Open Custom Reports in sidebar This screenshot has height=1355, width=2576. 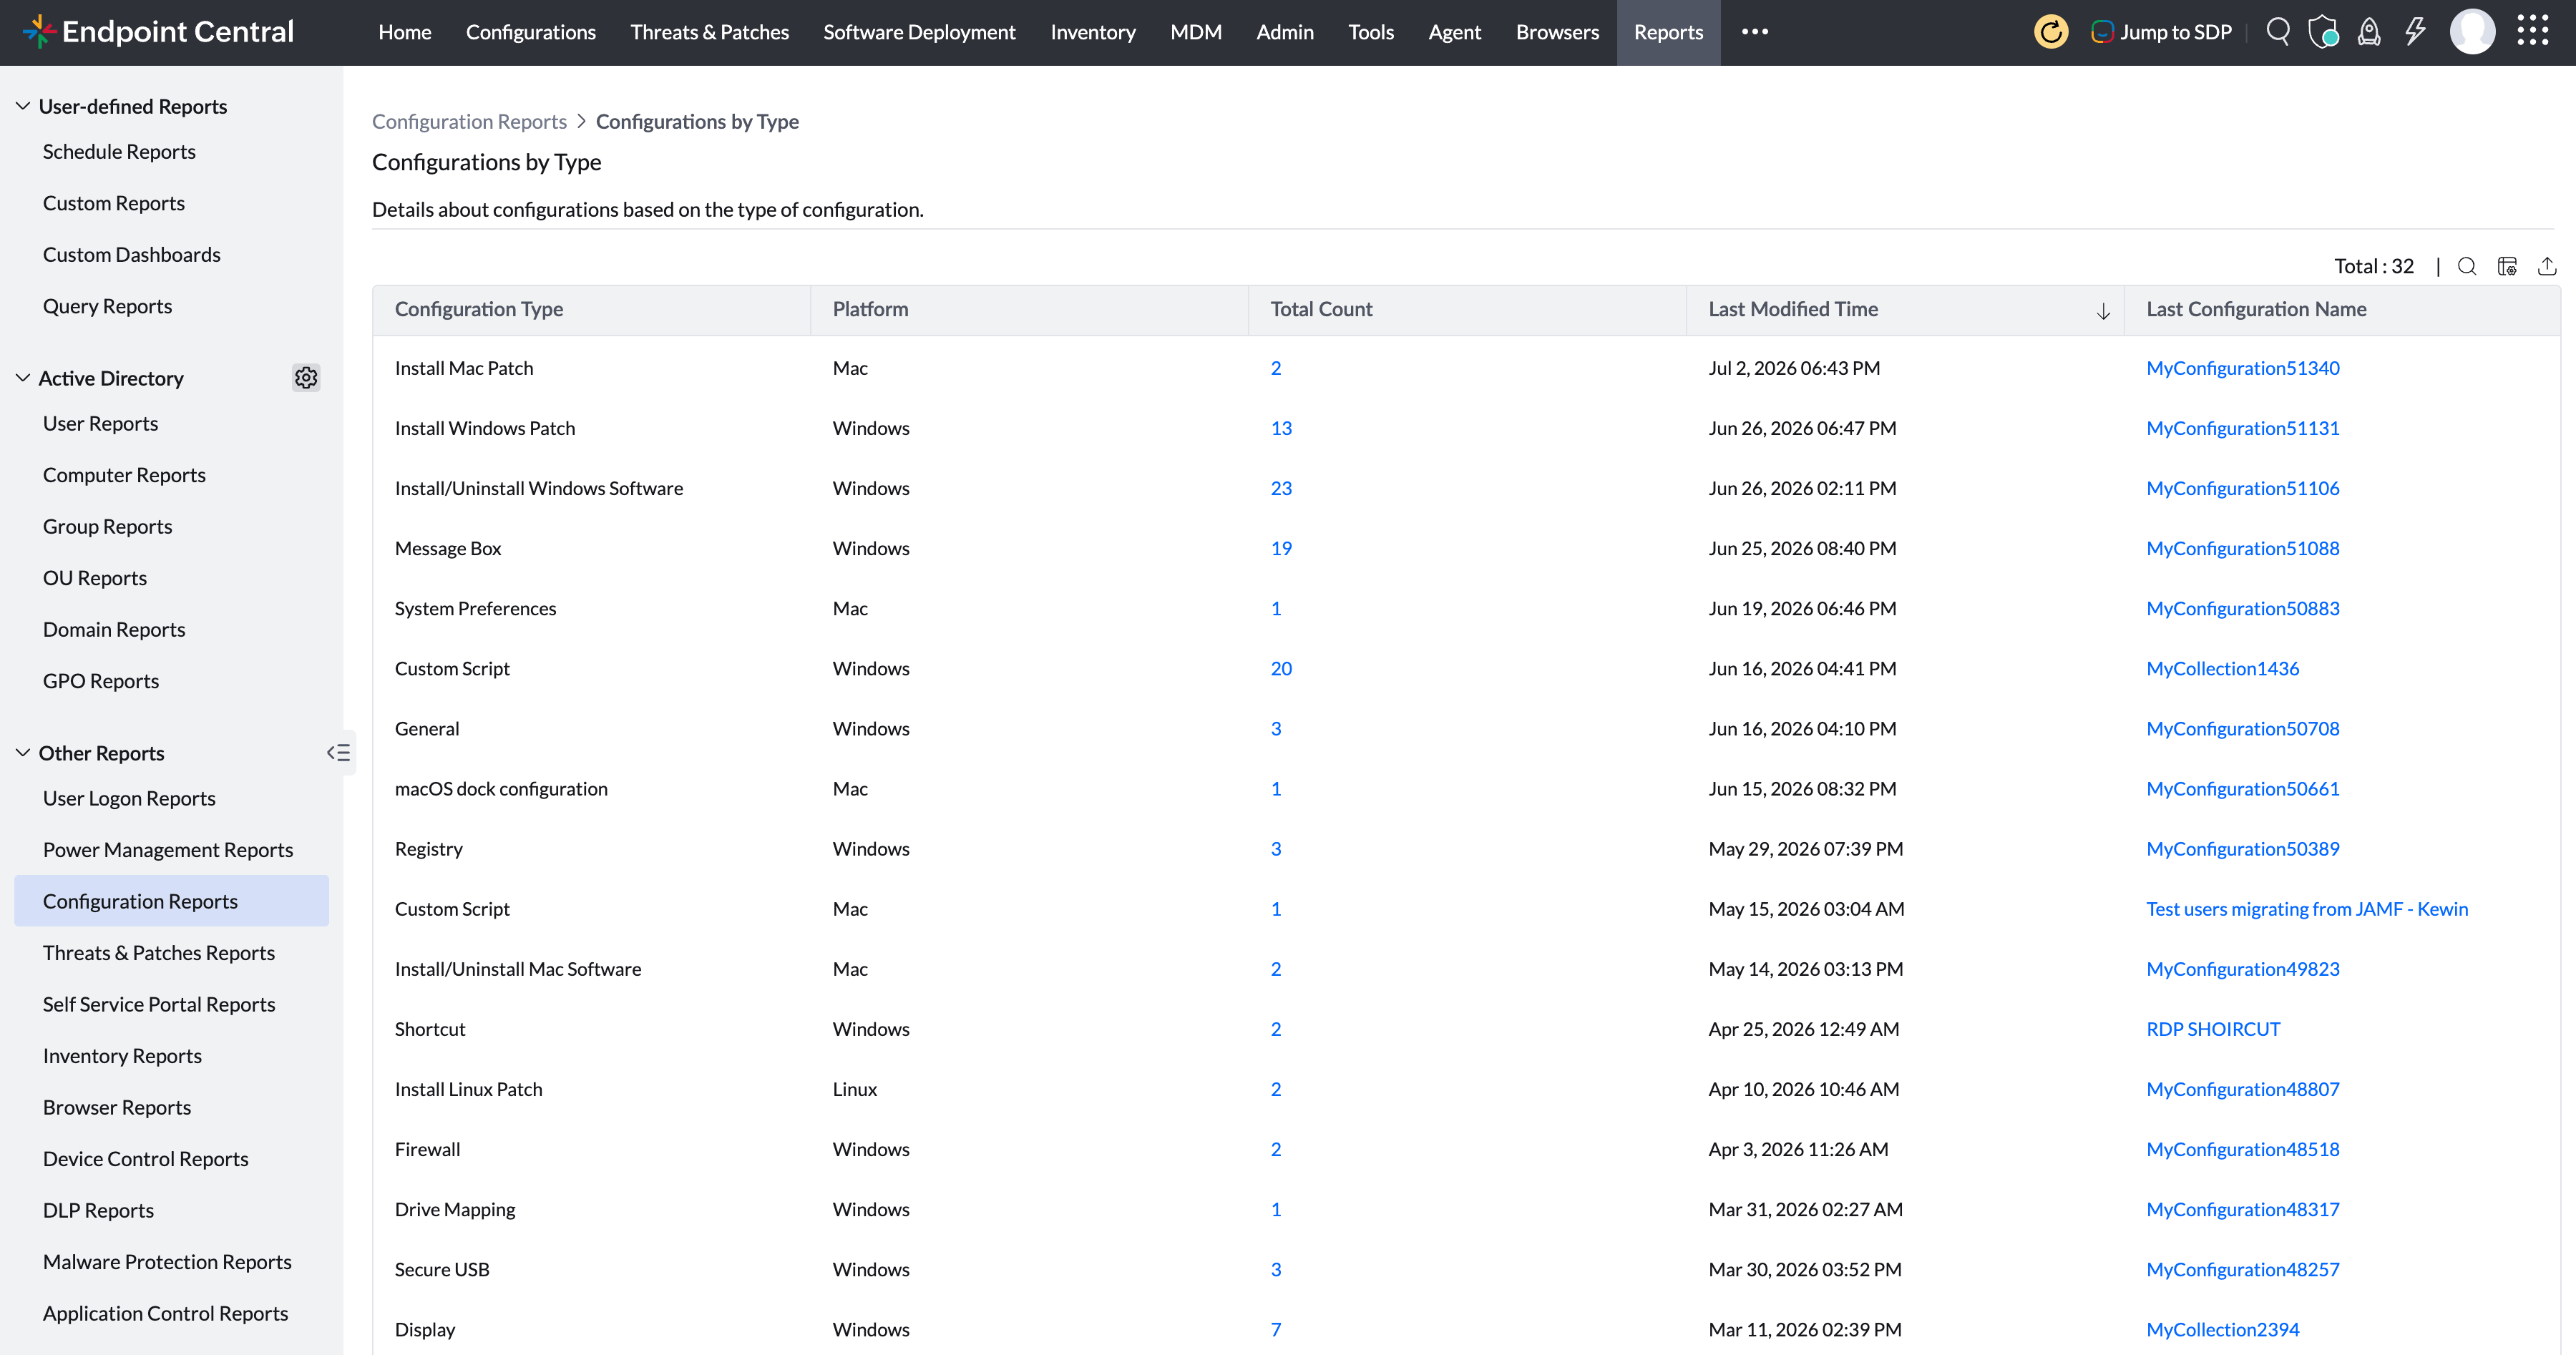coord(113,203)
